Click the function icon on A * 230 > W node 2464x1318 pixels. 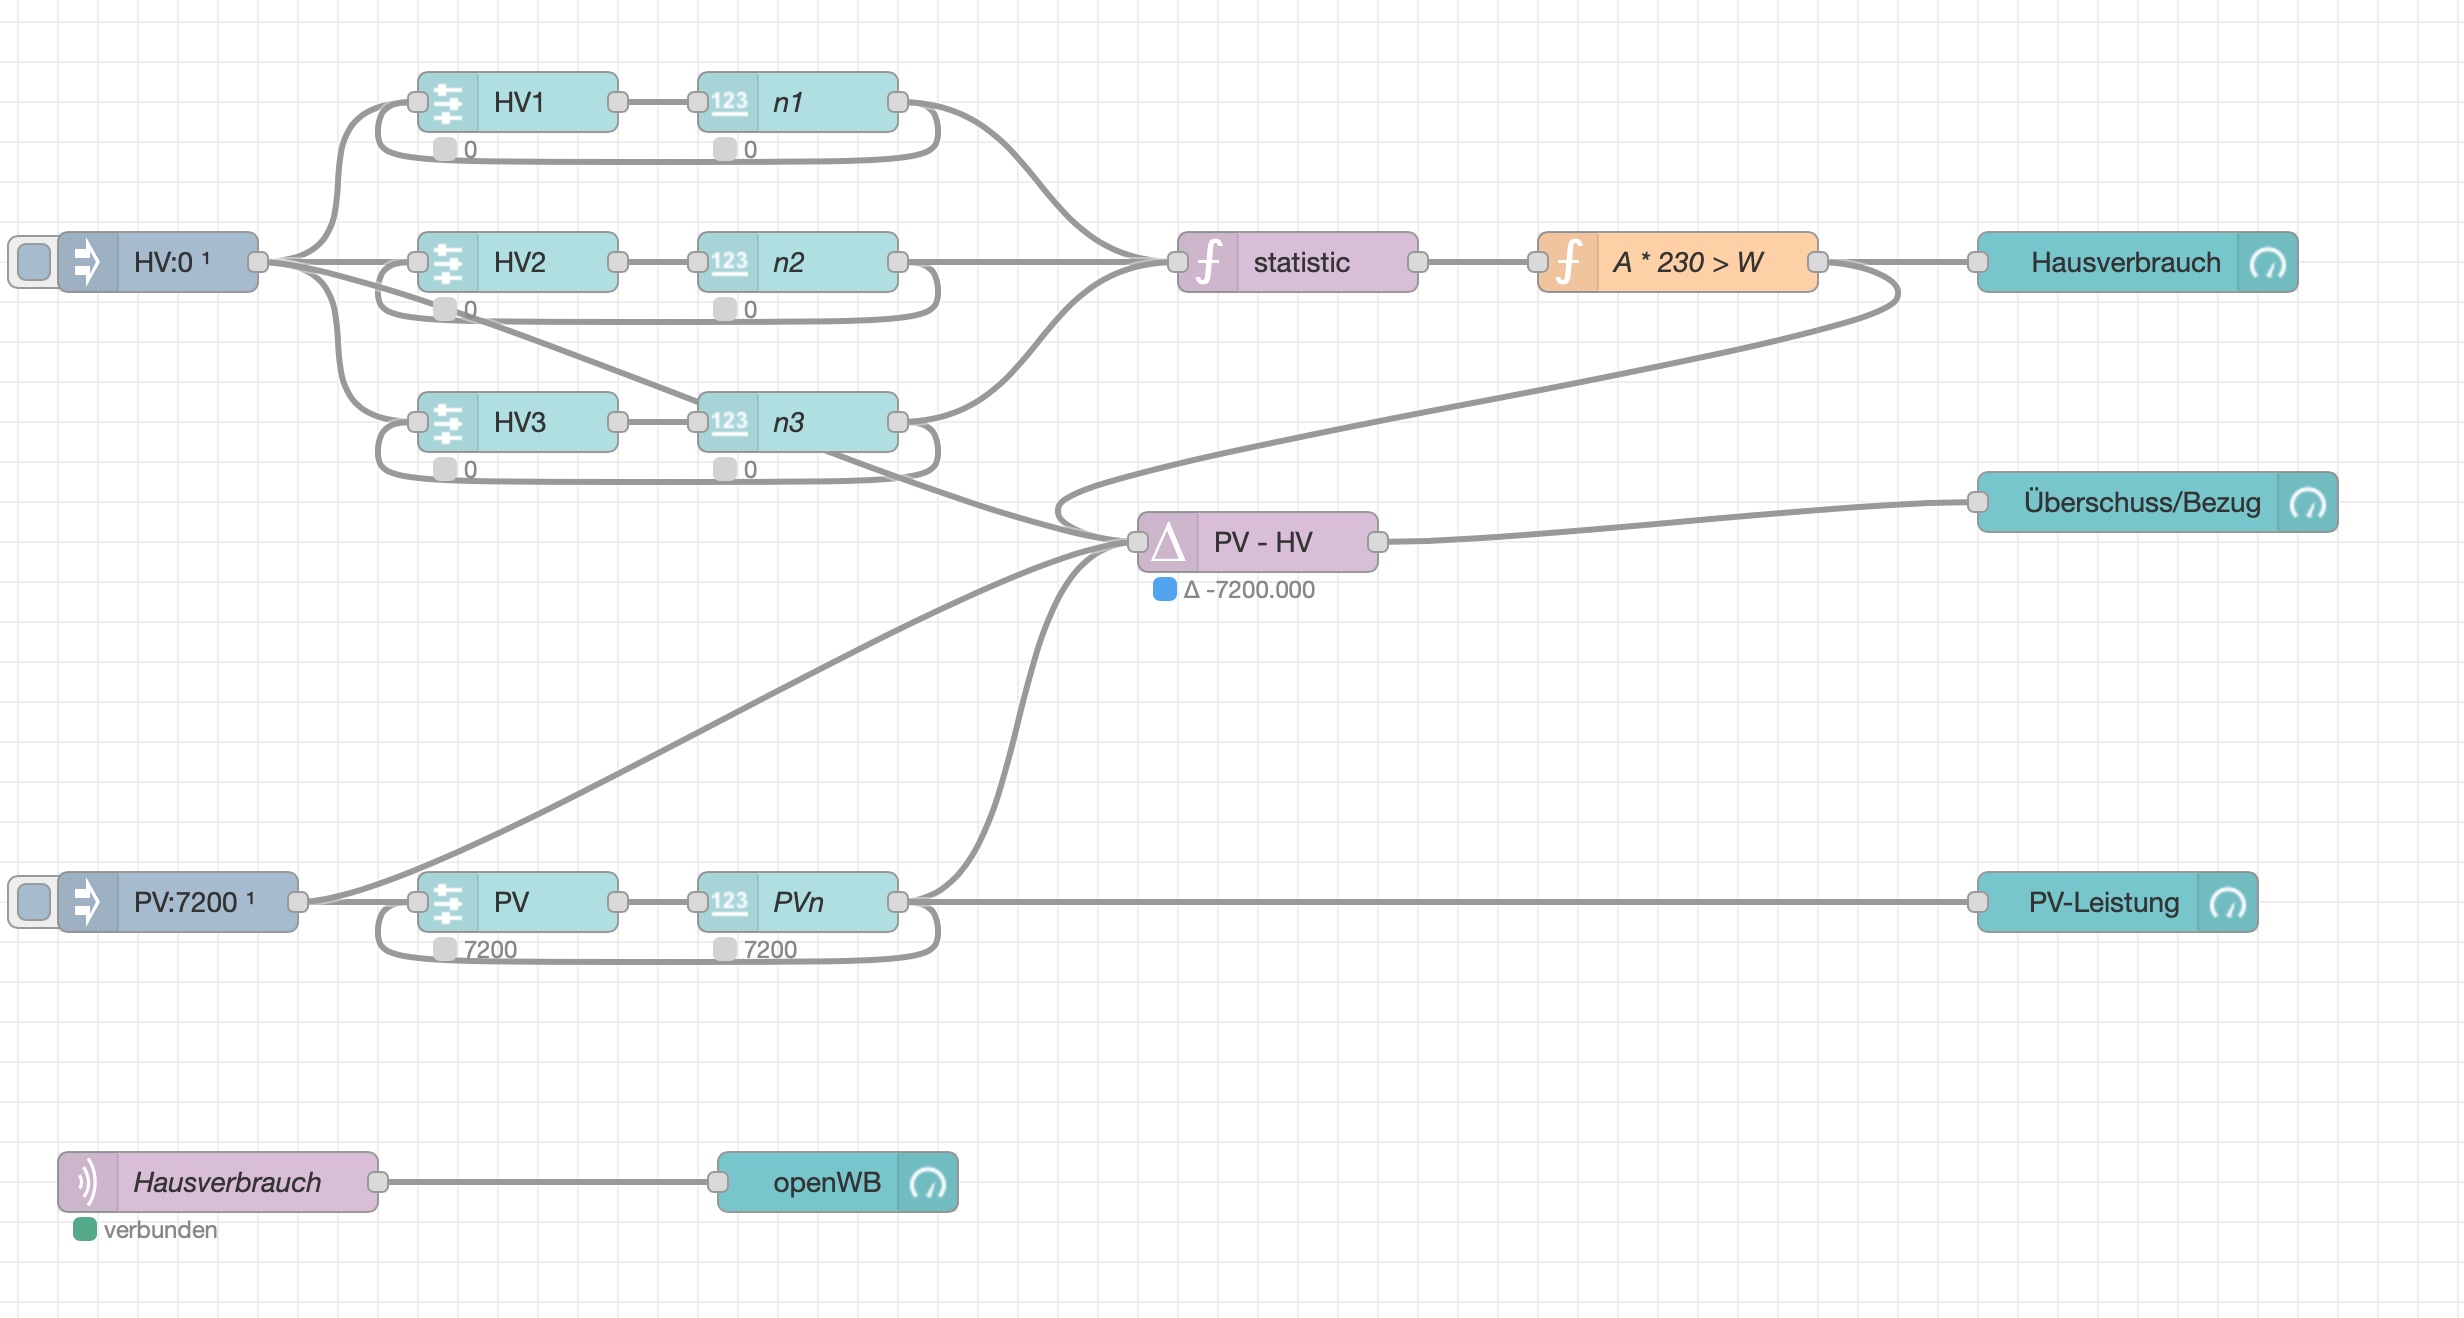pos(1569,263)
